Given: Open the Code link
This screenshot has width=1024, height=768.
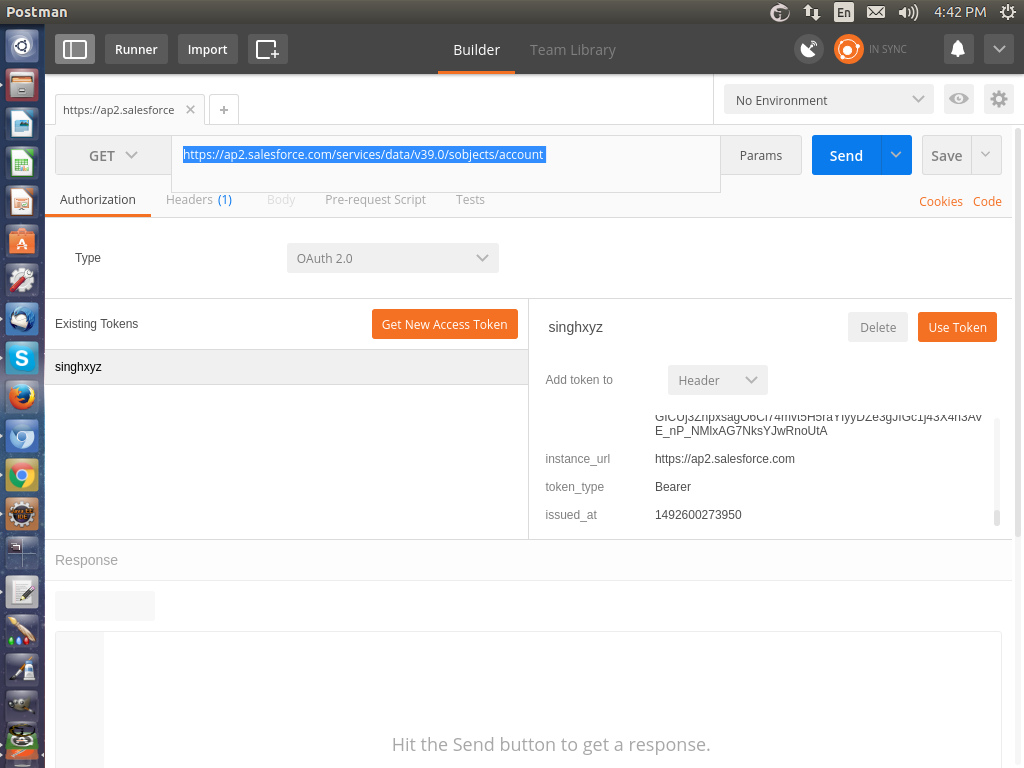Looking at the screenshot, I should tap(987, 202).
